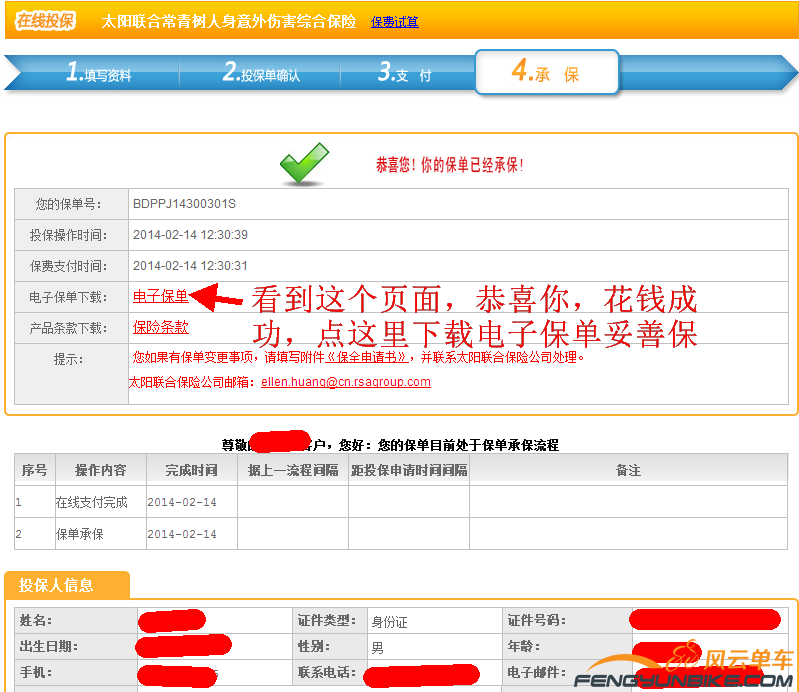Click the 序号 column header
The height and width of the screenshot is (692, 799).
pos(35,470)
